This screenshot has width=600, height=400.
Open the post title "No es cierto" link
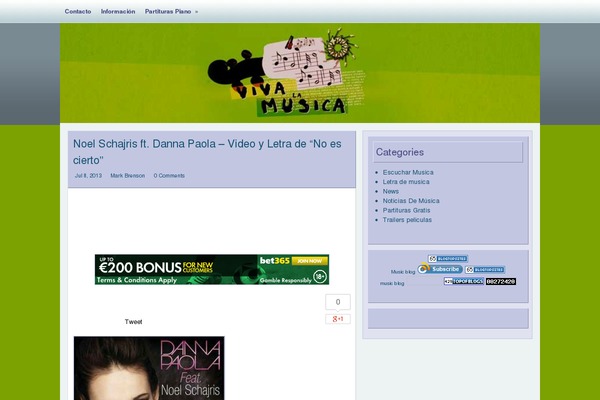click(207, 152)
